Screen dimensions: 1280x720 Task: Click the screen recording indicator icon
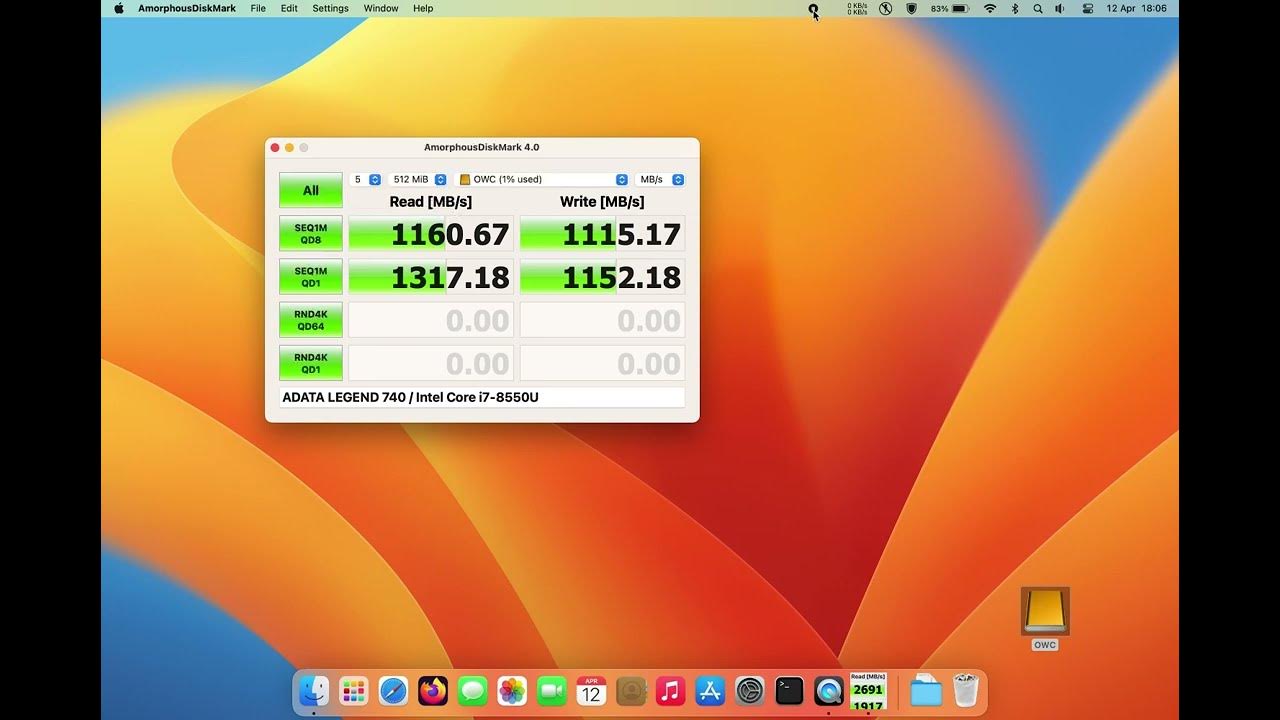[x=814, y=8]
